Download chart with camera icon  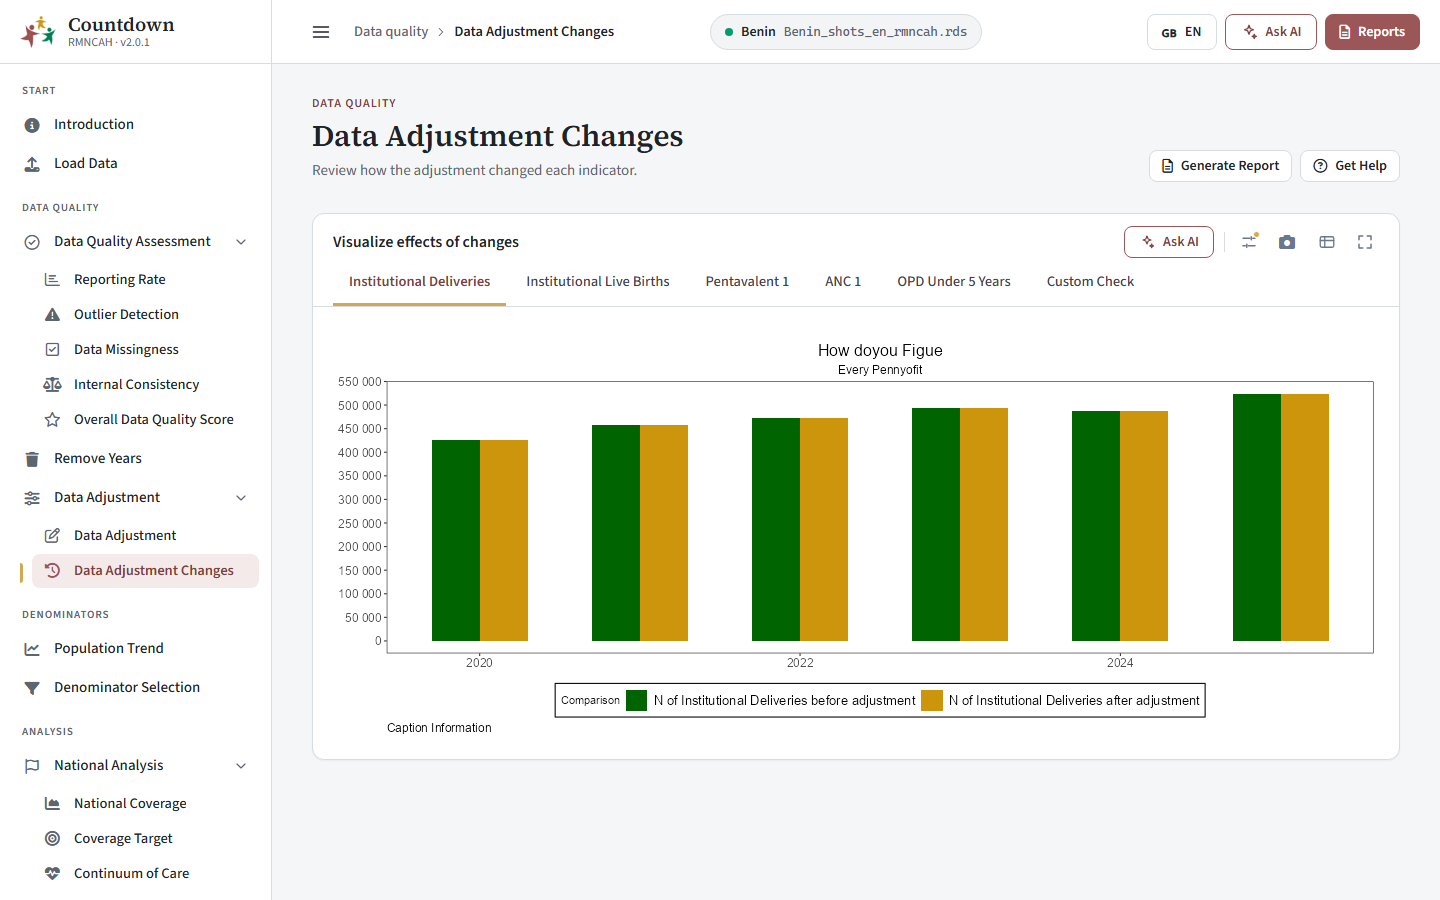(x=1287, y=242)
